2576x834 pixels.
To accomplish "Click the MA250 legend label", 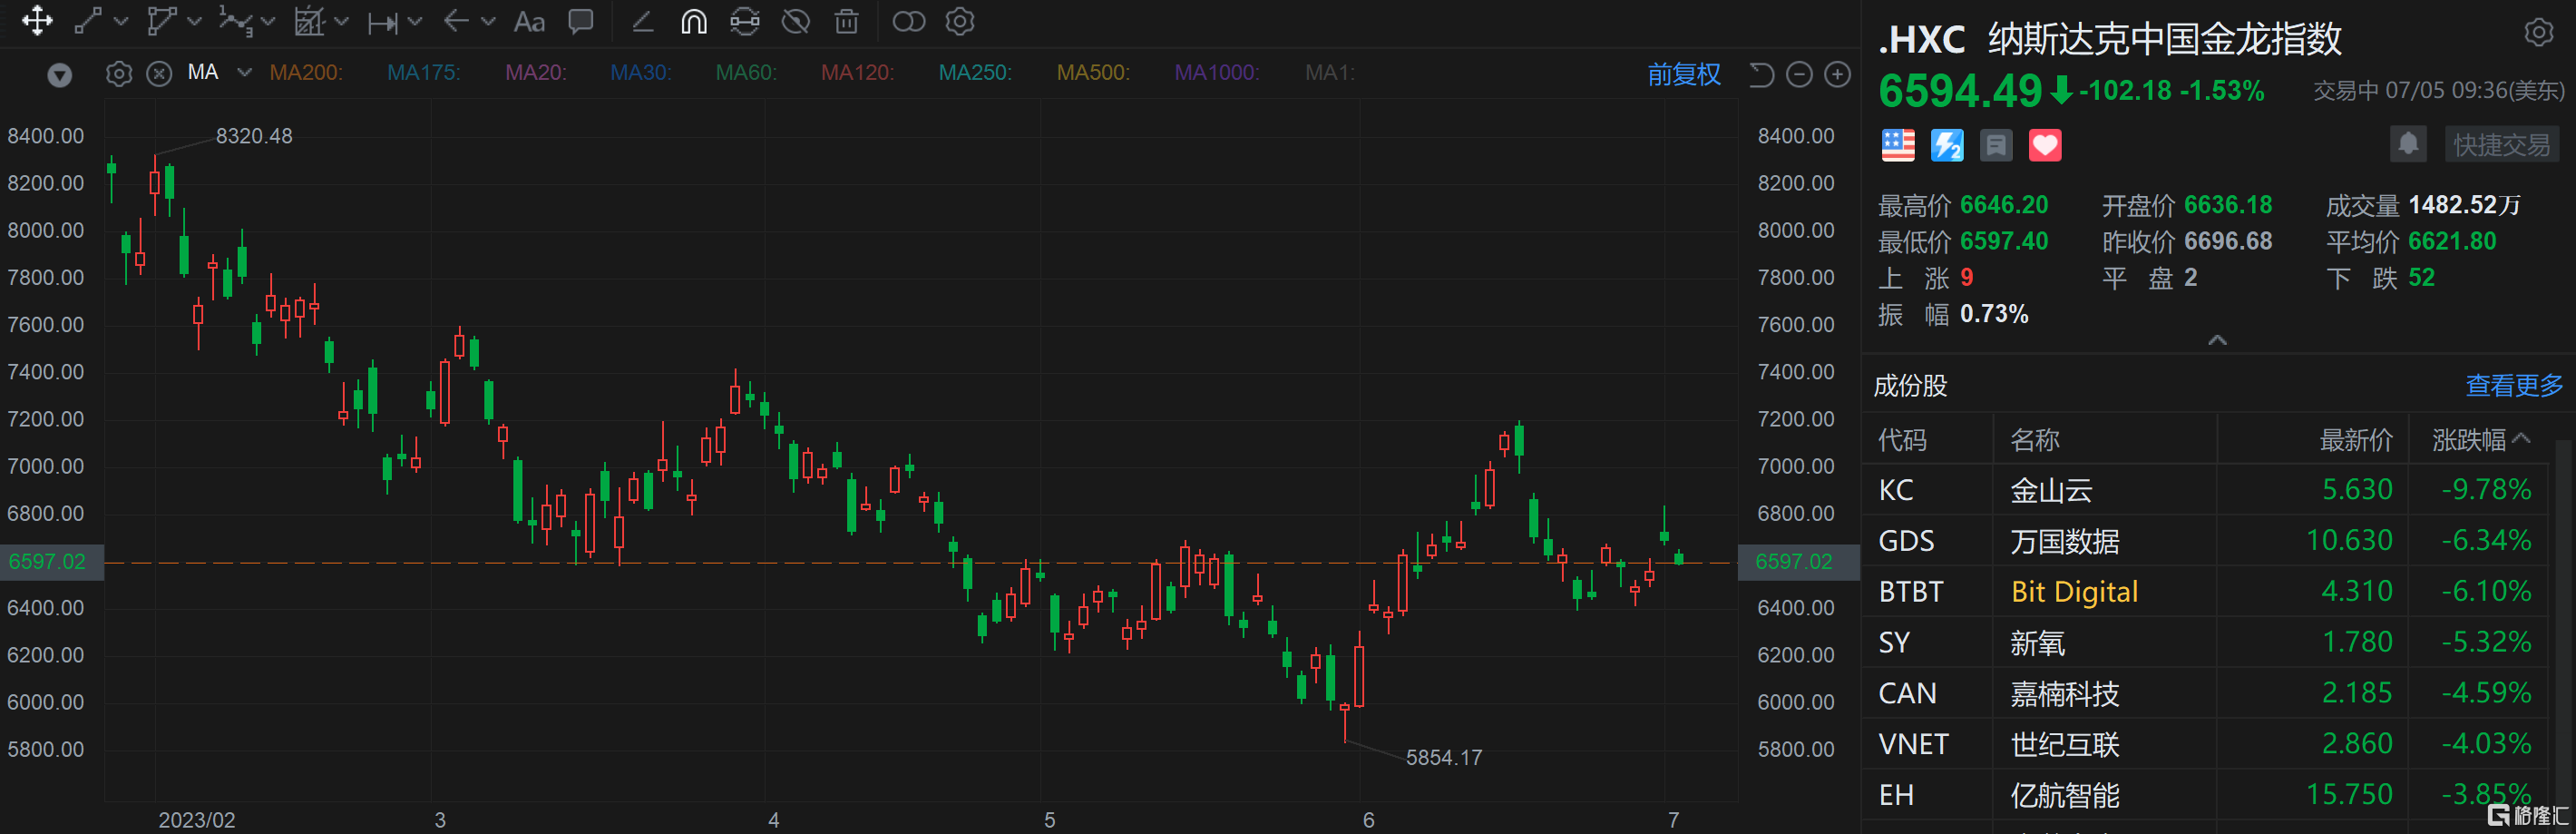I will tap(975, 72).
